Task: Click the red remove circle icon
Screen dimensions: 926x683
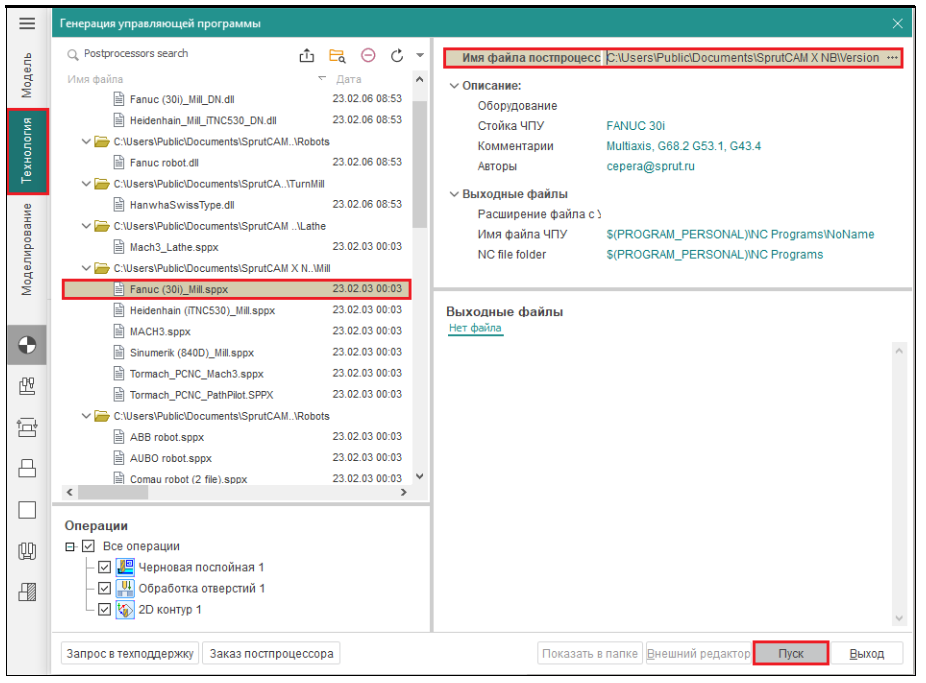Action: 368,56
